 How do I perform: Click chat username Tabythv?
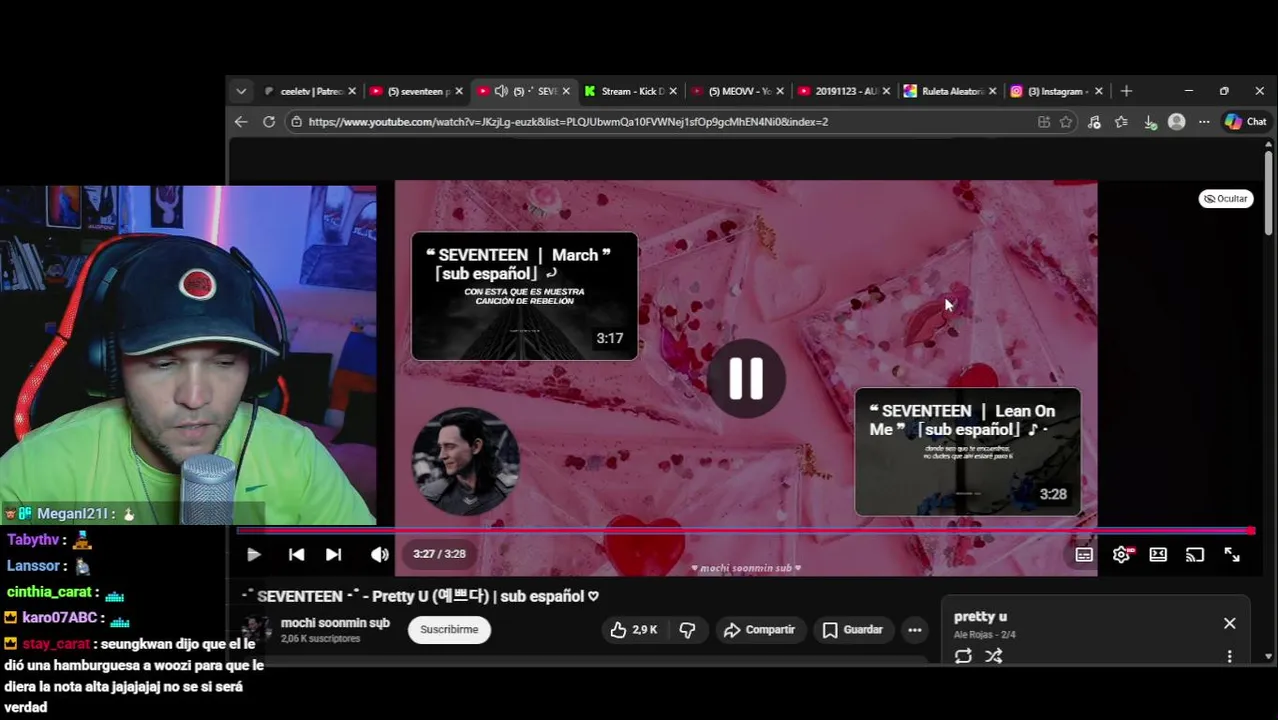tap(33, 540)
